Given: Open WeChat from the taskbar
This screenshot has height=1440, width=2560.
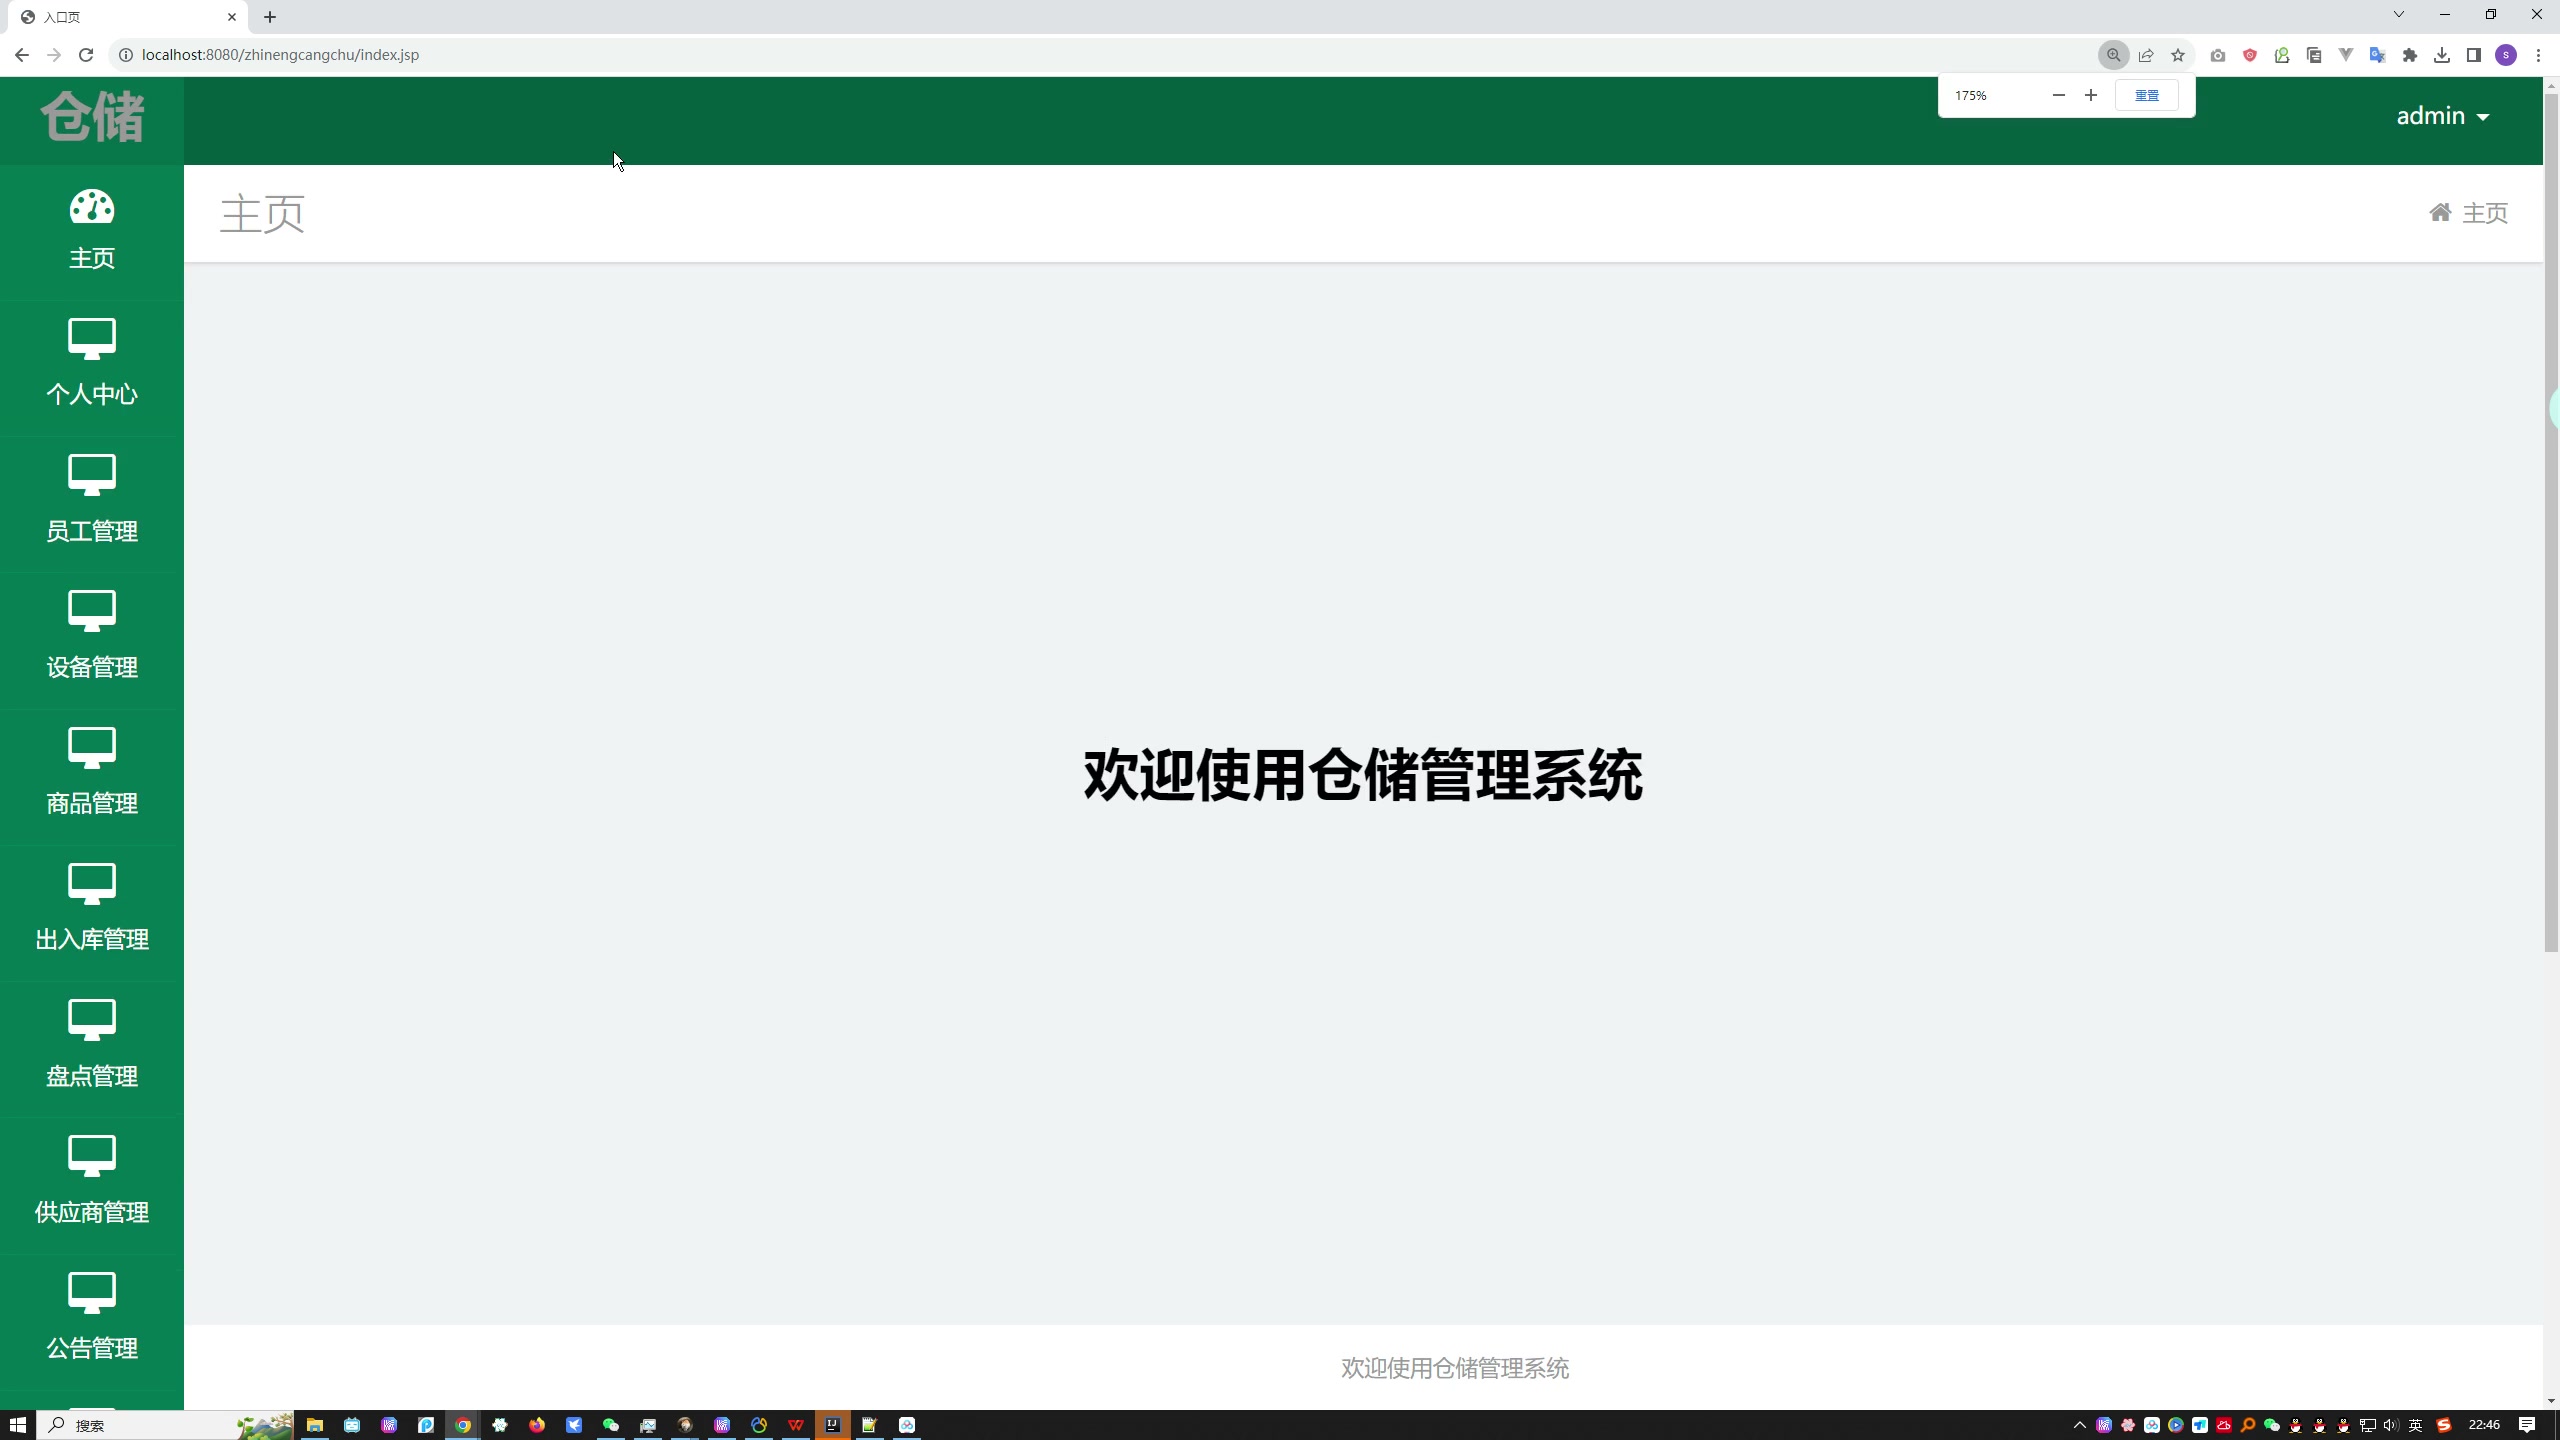Looking at the screenshot, I should click(611, 1425).
